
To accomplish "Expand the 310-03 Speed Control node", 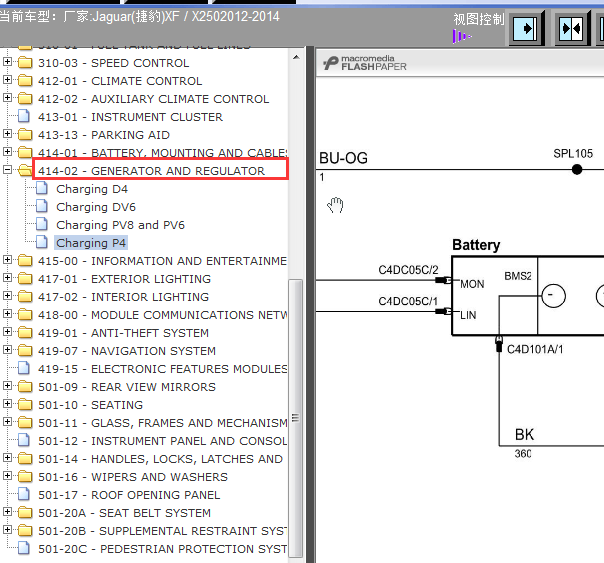I will pos(7,62).
